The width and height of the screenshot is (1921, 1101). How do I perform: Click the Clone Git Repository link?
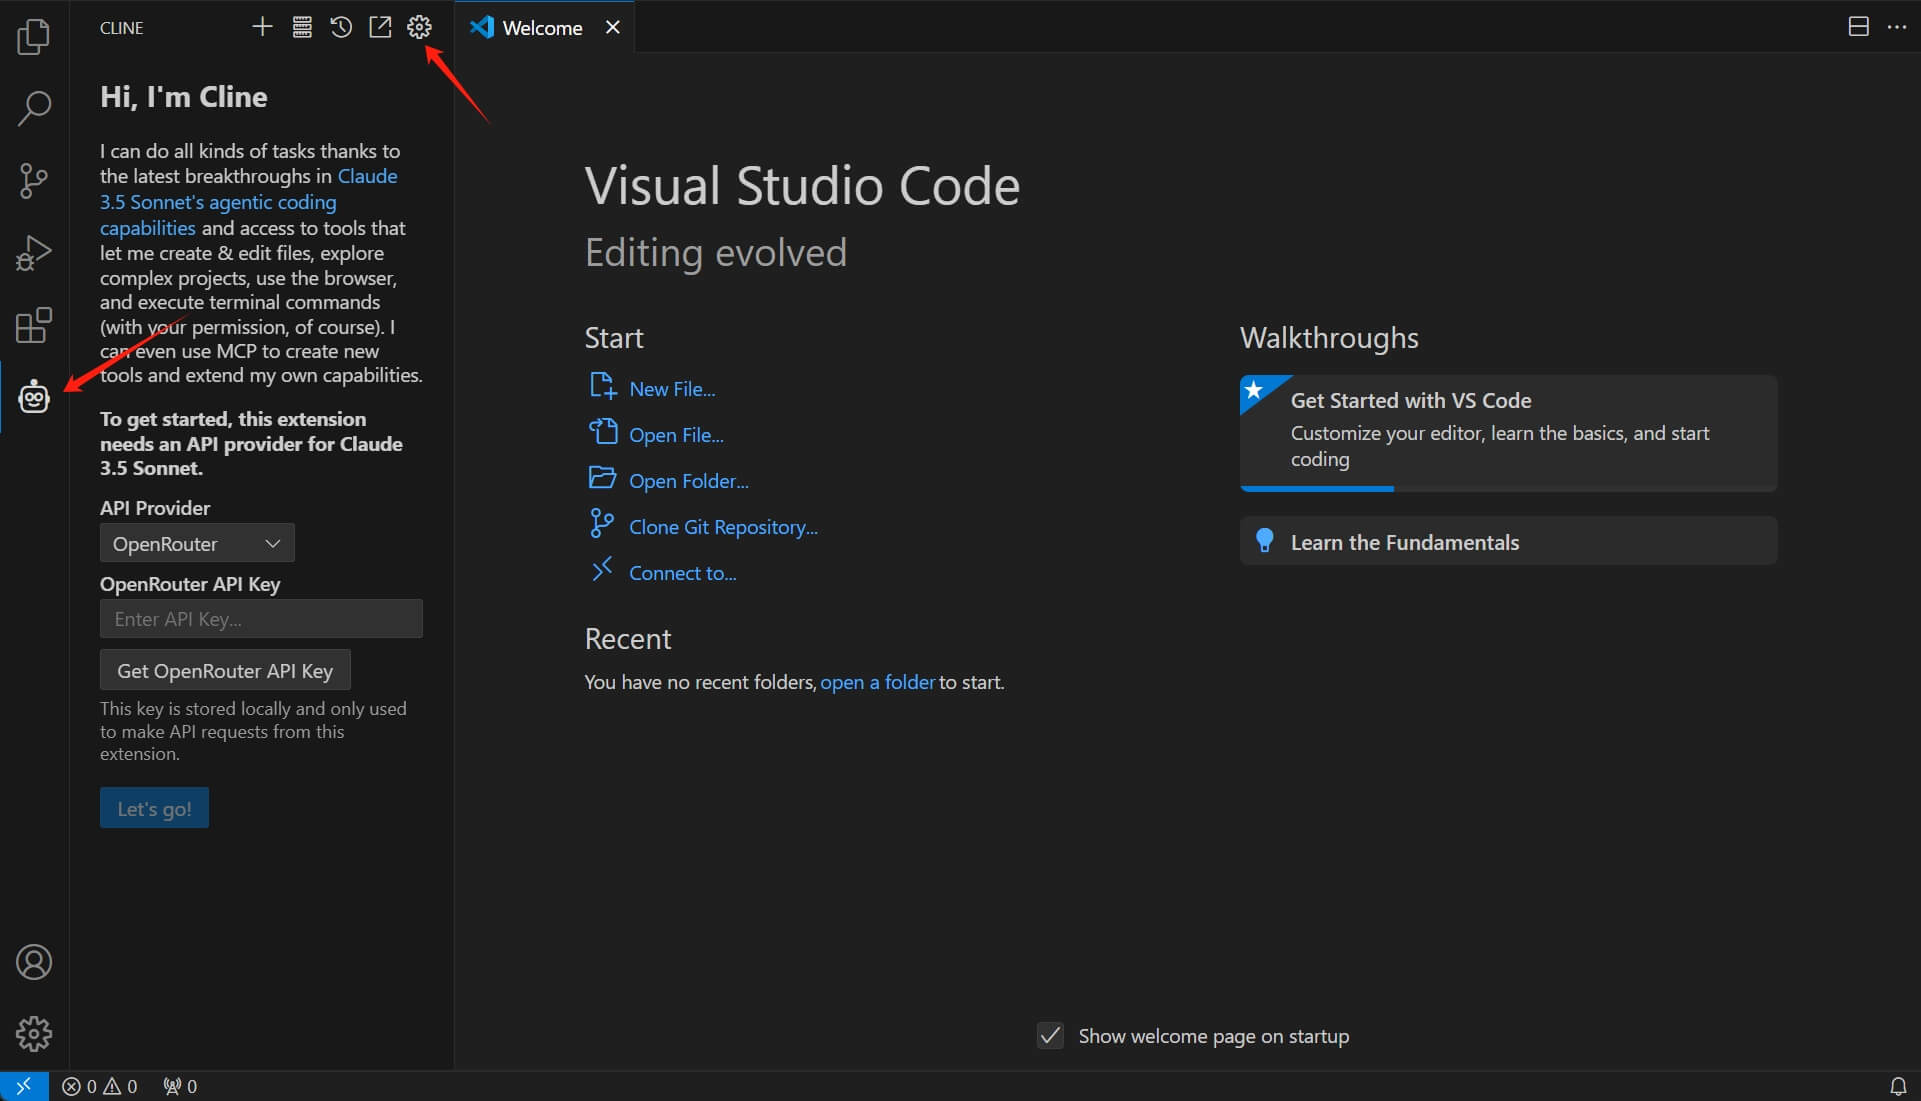[722, 527]
